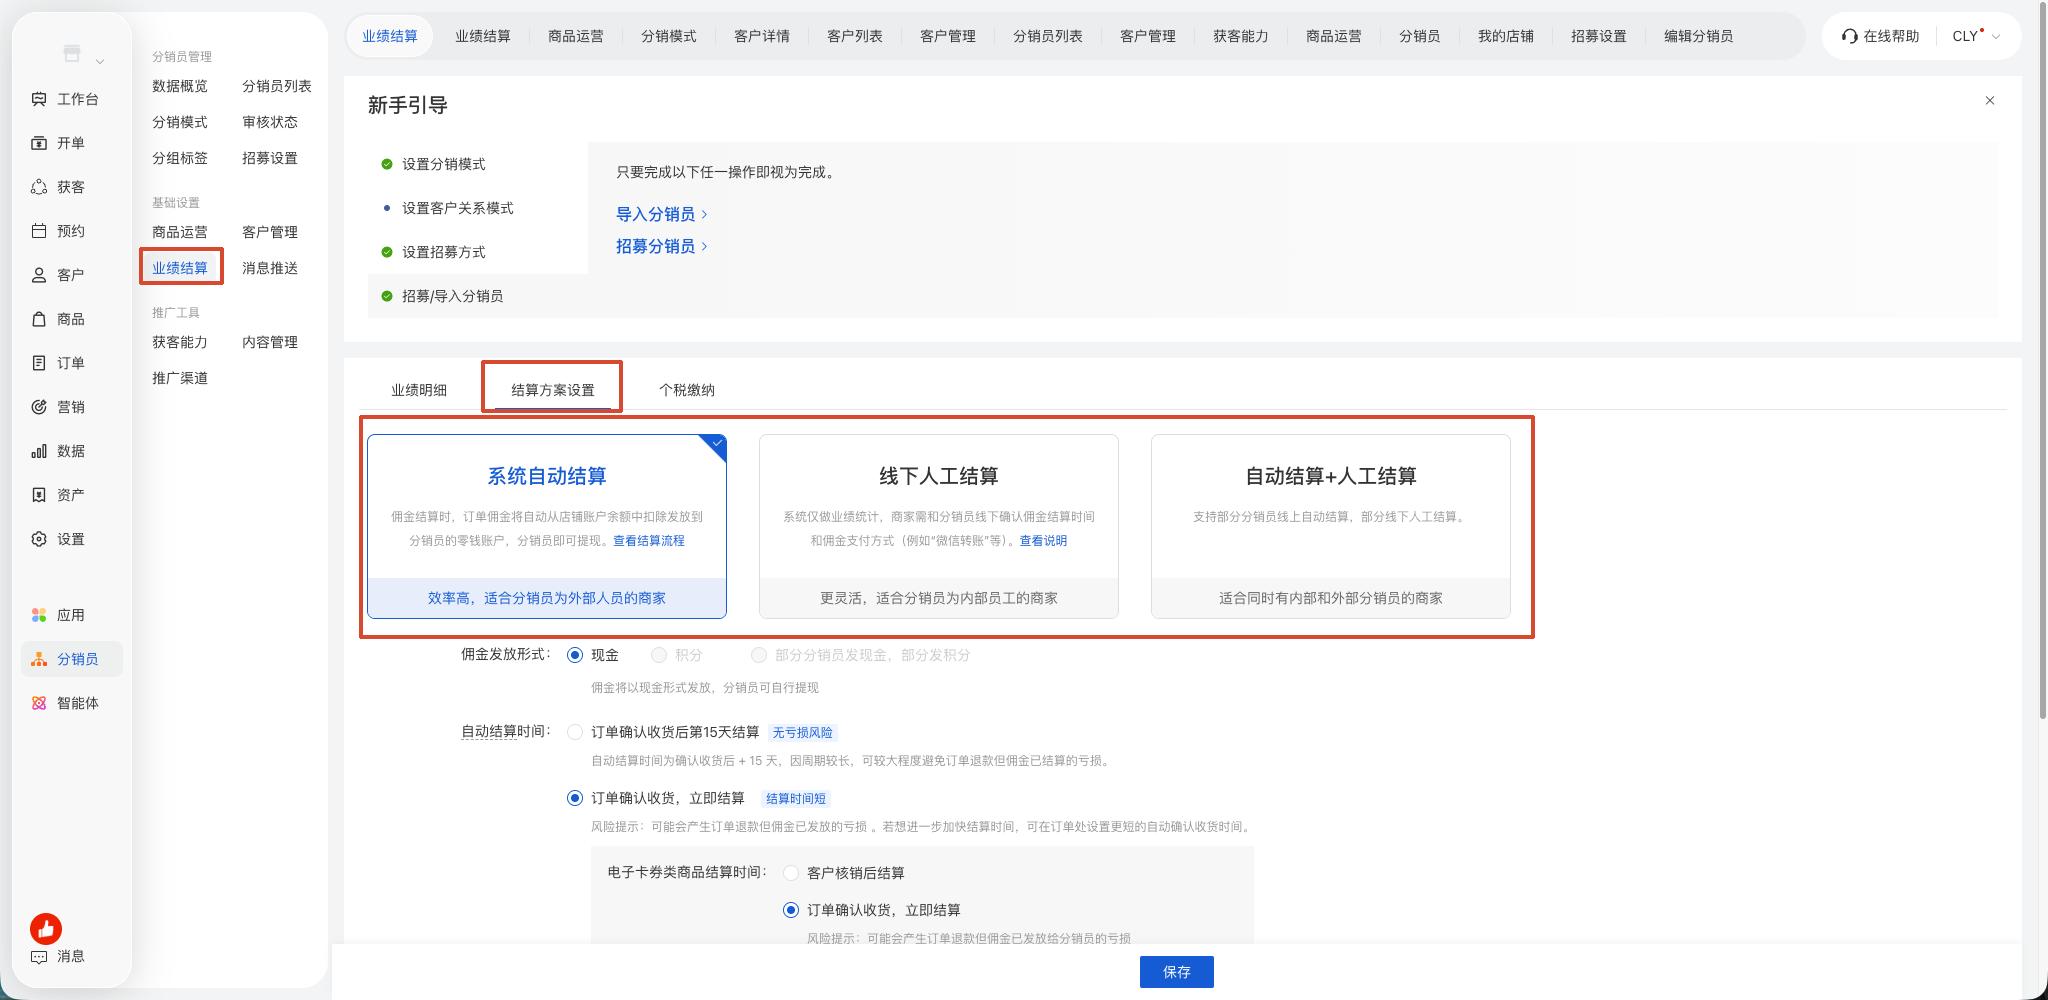
Task: Expand the CLY account dropdown
Action: click(1976, 36)
